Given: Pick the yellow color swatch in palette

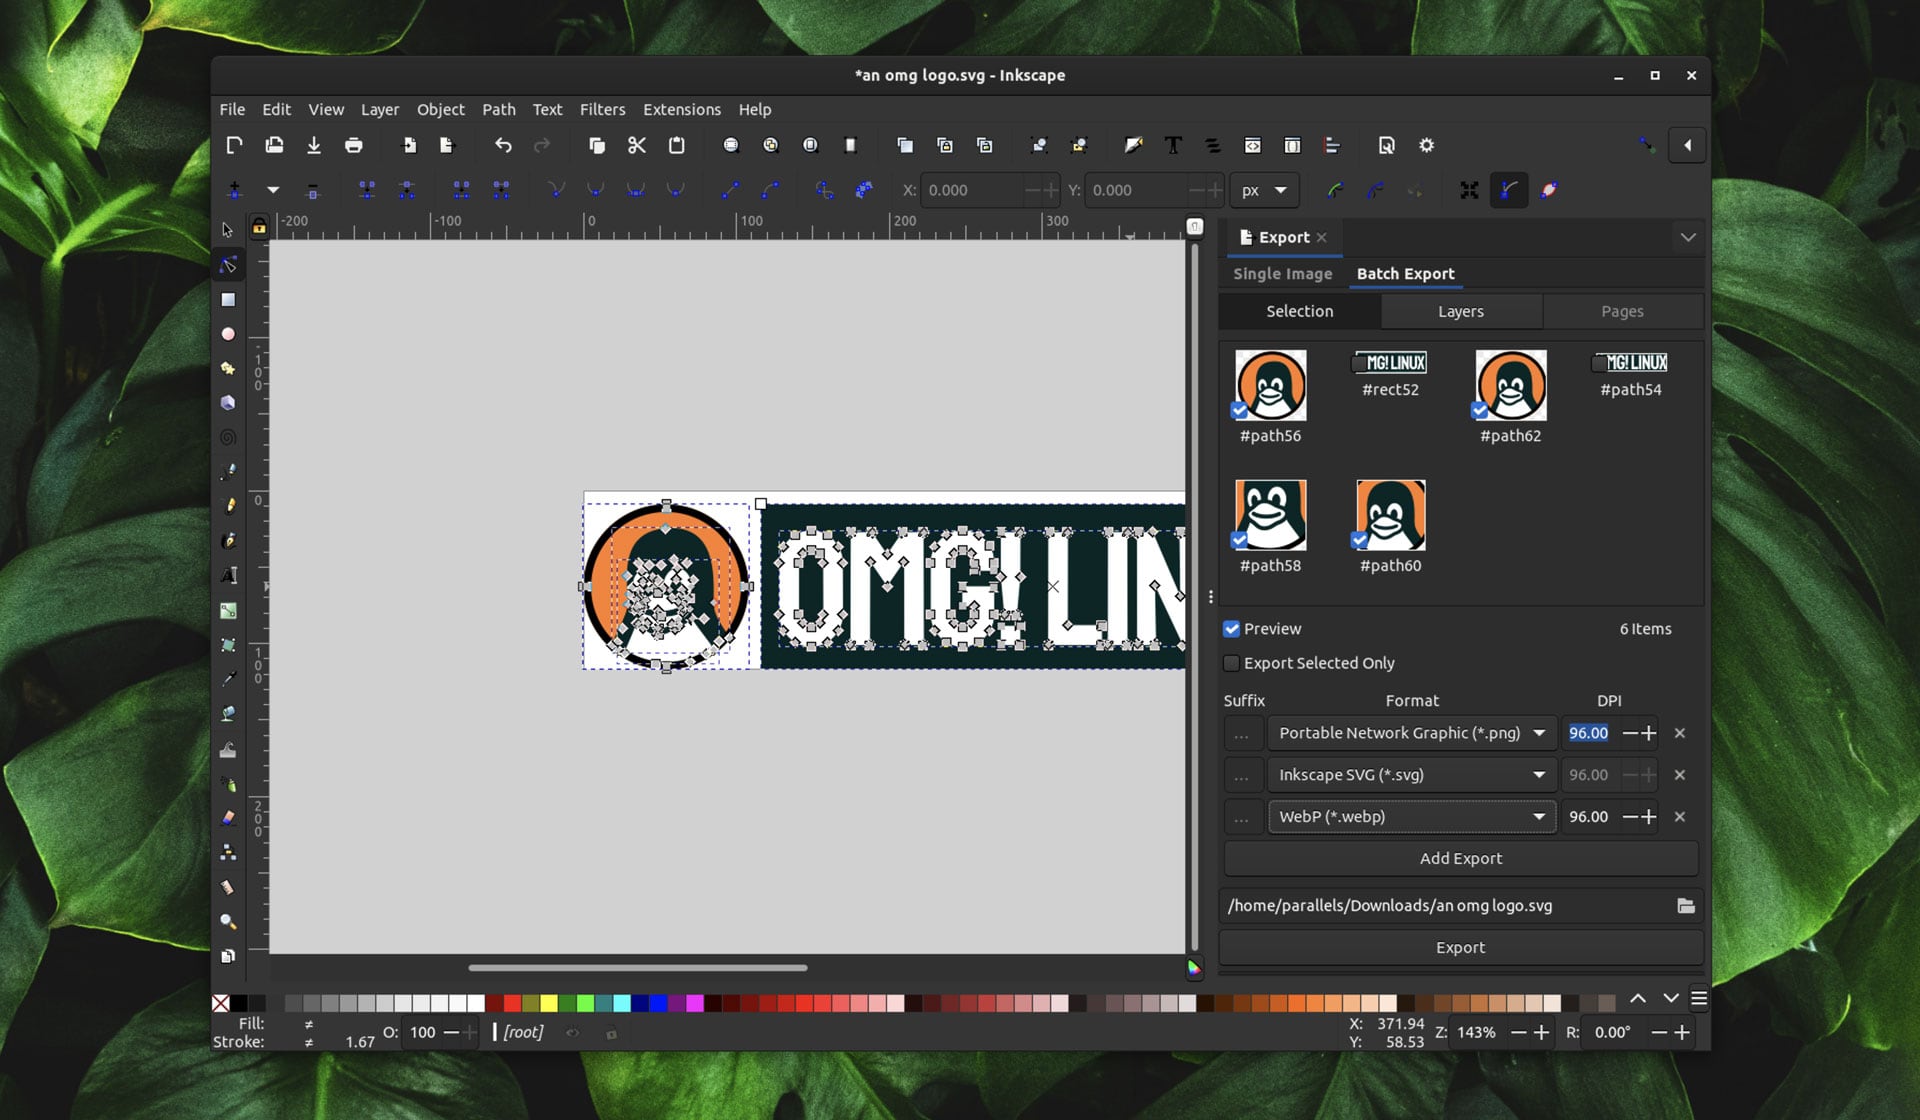Looking at the screenshot, I should pos(549,1003).
